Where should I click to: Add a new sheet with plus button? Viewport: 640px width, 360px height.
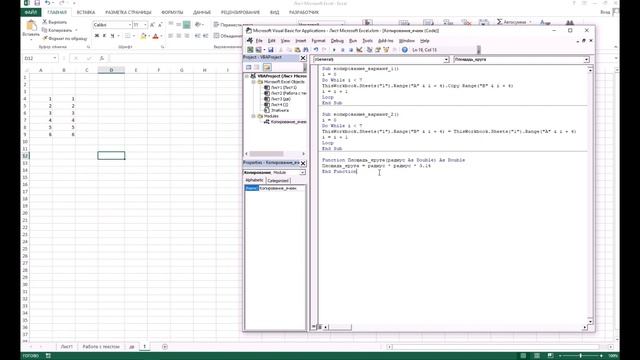coord(164,347)
